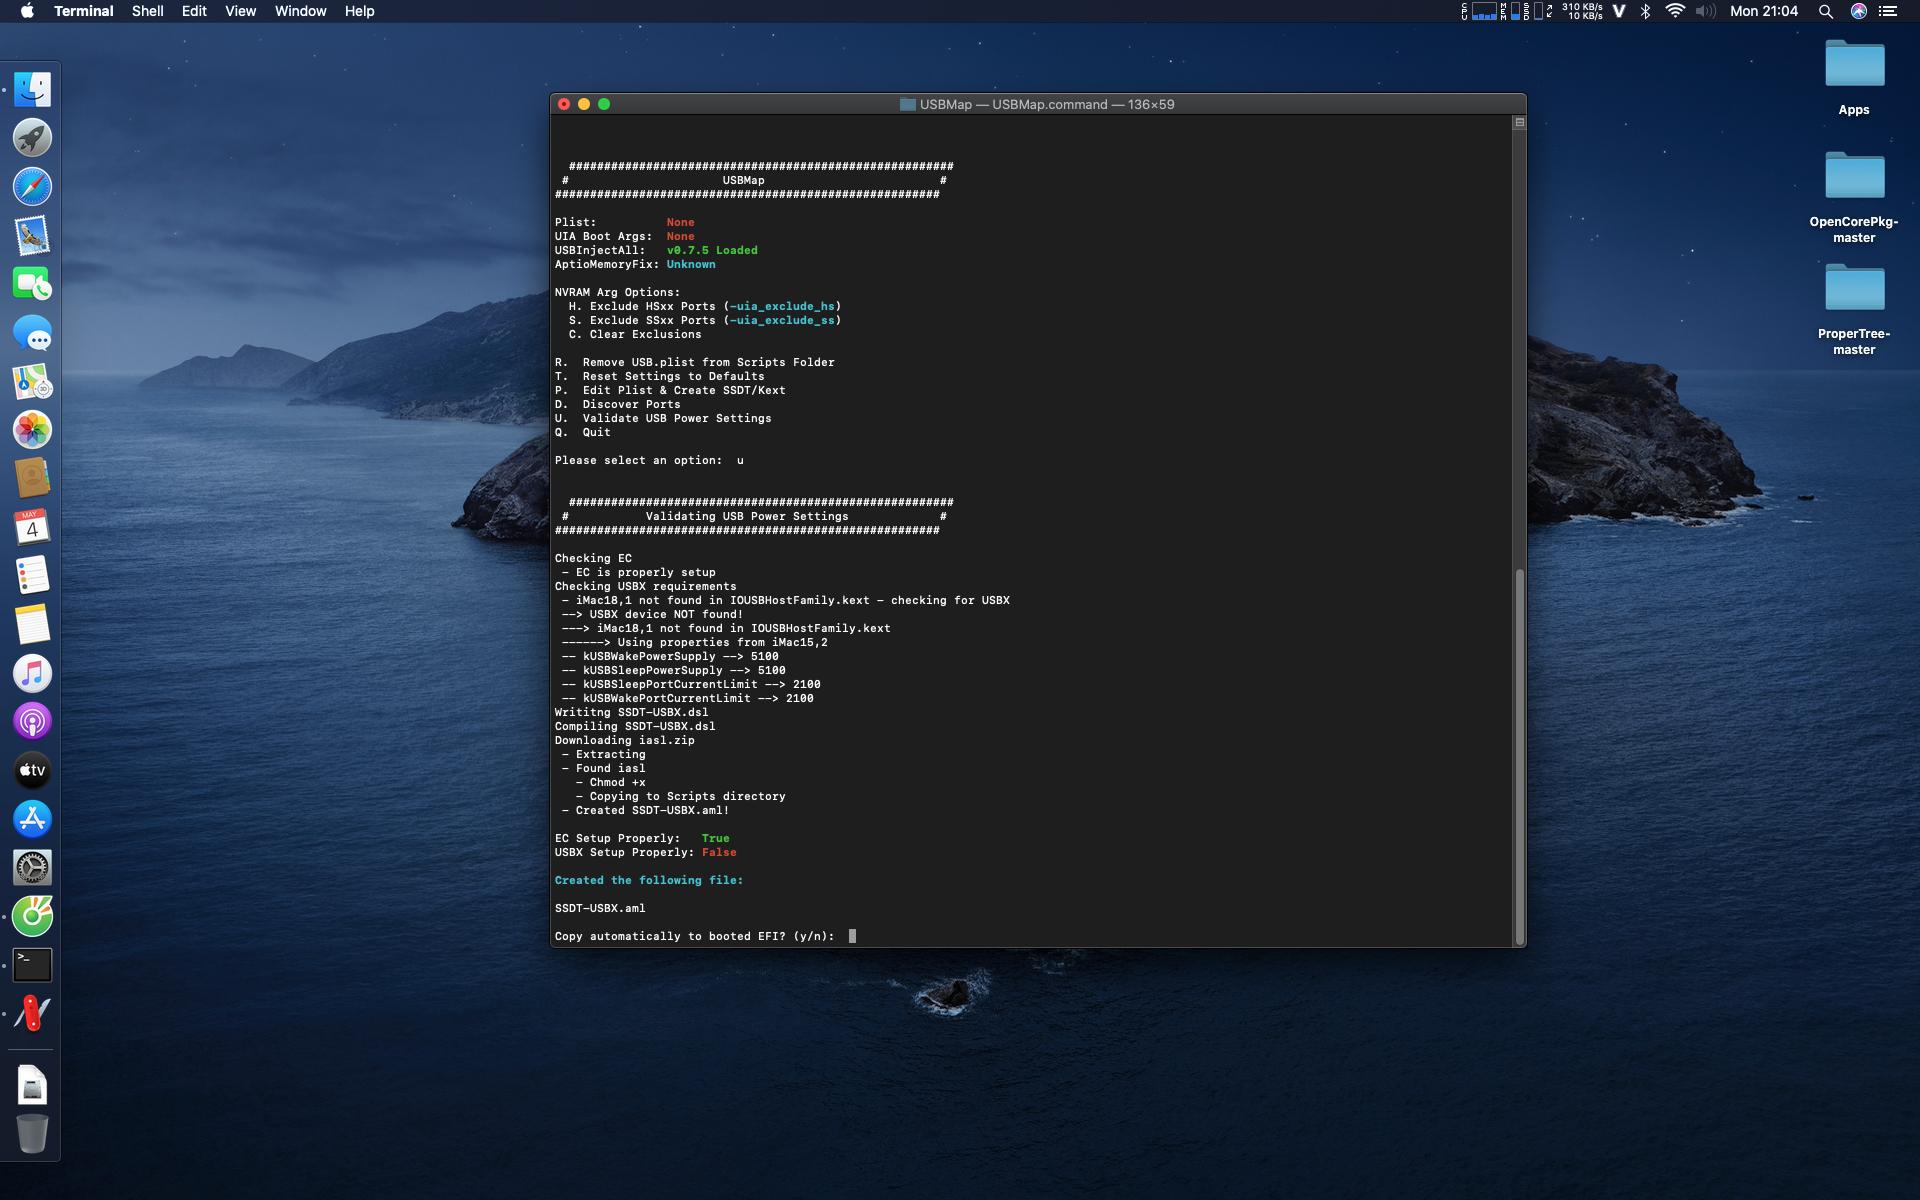Open Podcasts in the Dock
Viewport: 1920px width, 1200px height.
[32, 721]
